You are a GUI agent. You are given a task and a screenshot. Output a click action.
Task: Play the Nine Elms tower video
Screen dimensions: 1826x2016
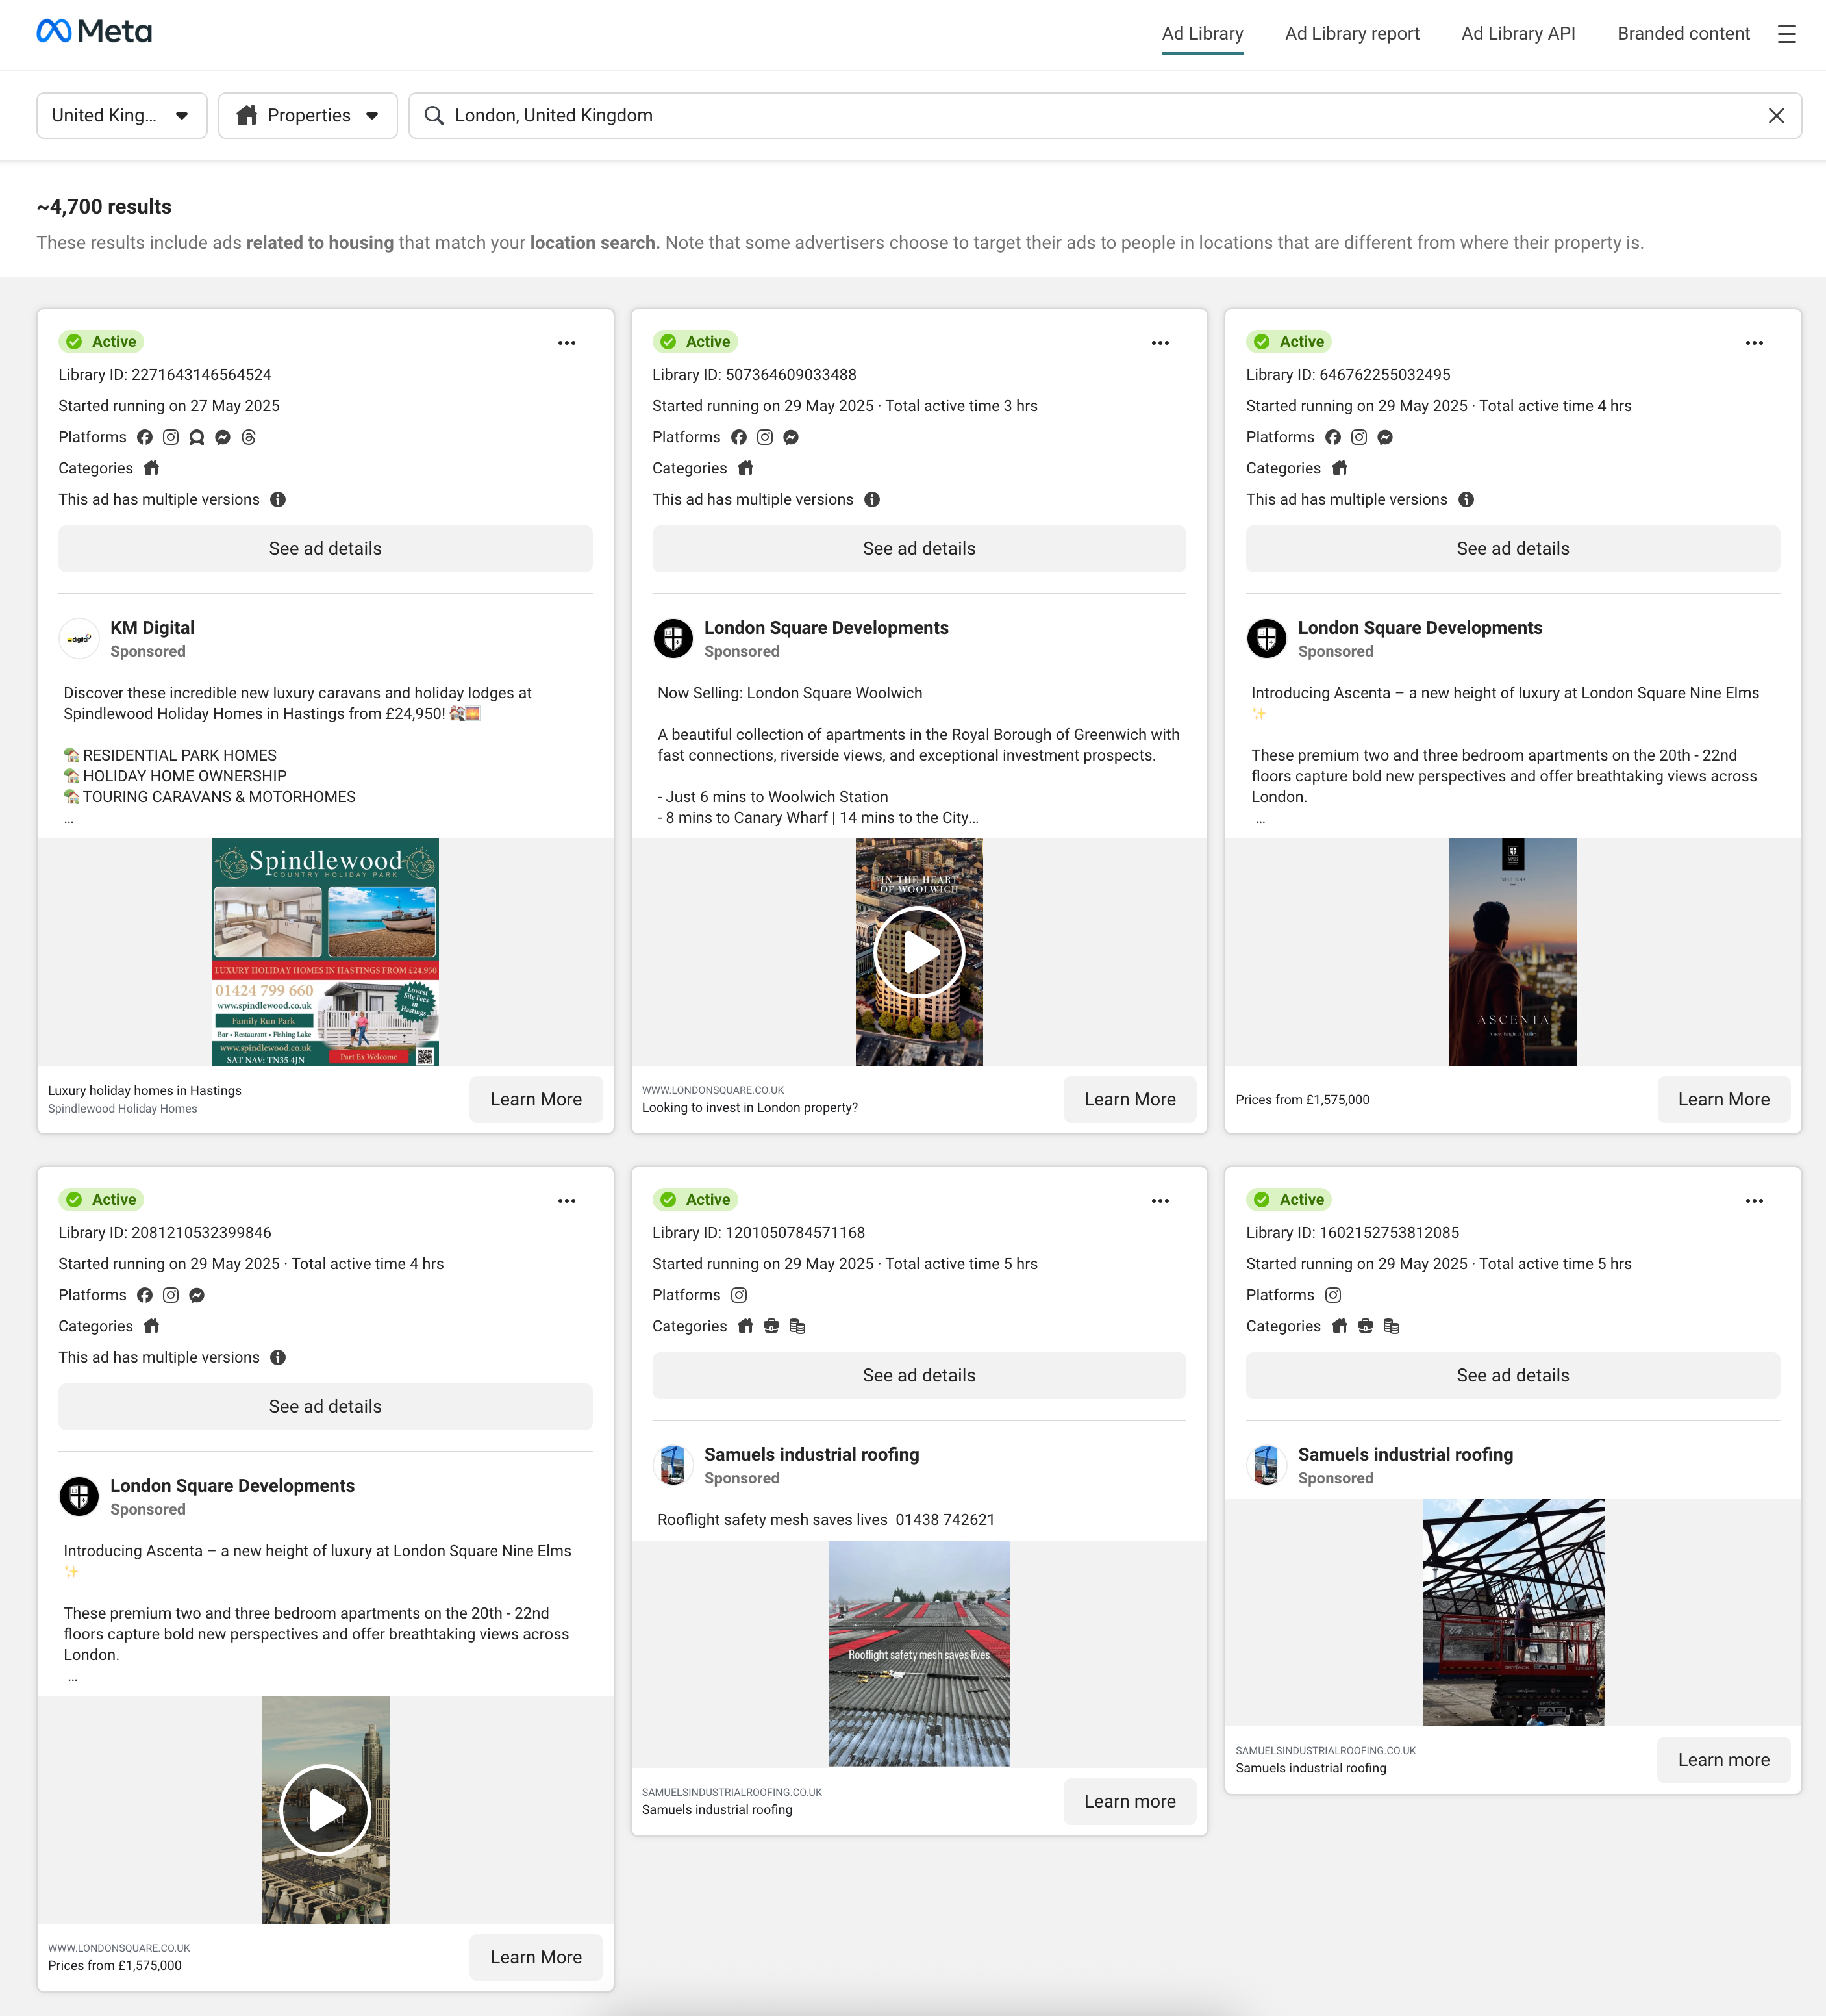click(325, 1810)
